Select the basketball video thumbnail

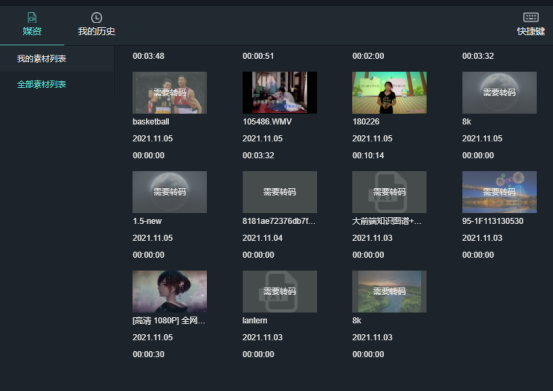click(x=170, y=93)
